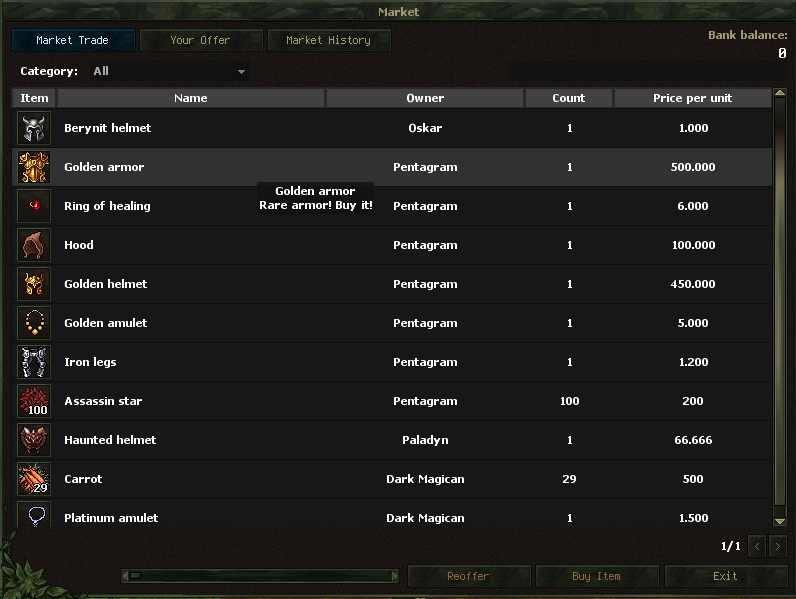Switch to the Your Offer tab
The height and width of the screenshot is (599, 796).
tap(201, 40)
